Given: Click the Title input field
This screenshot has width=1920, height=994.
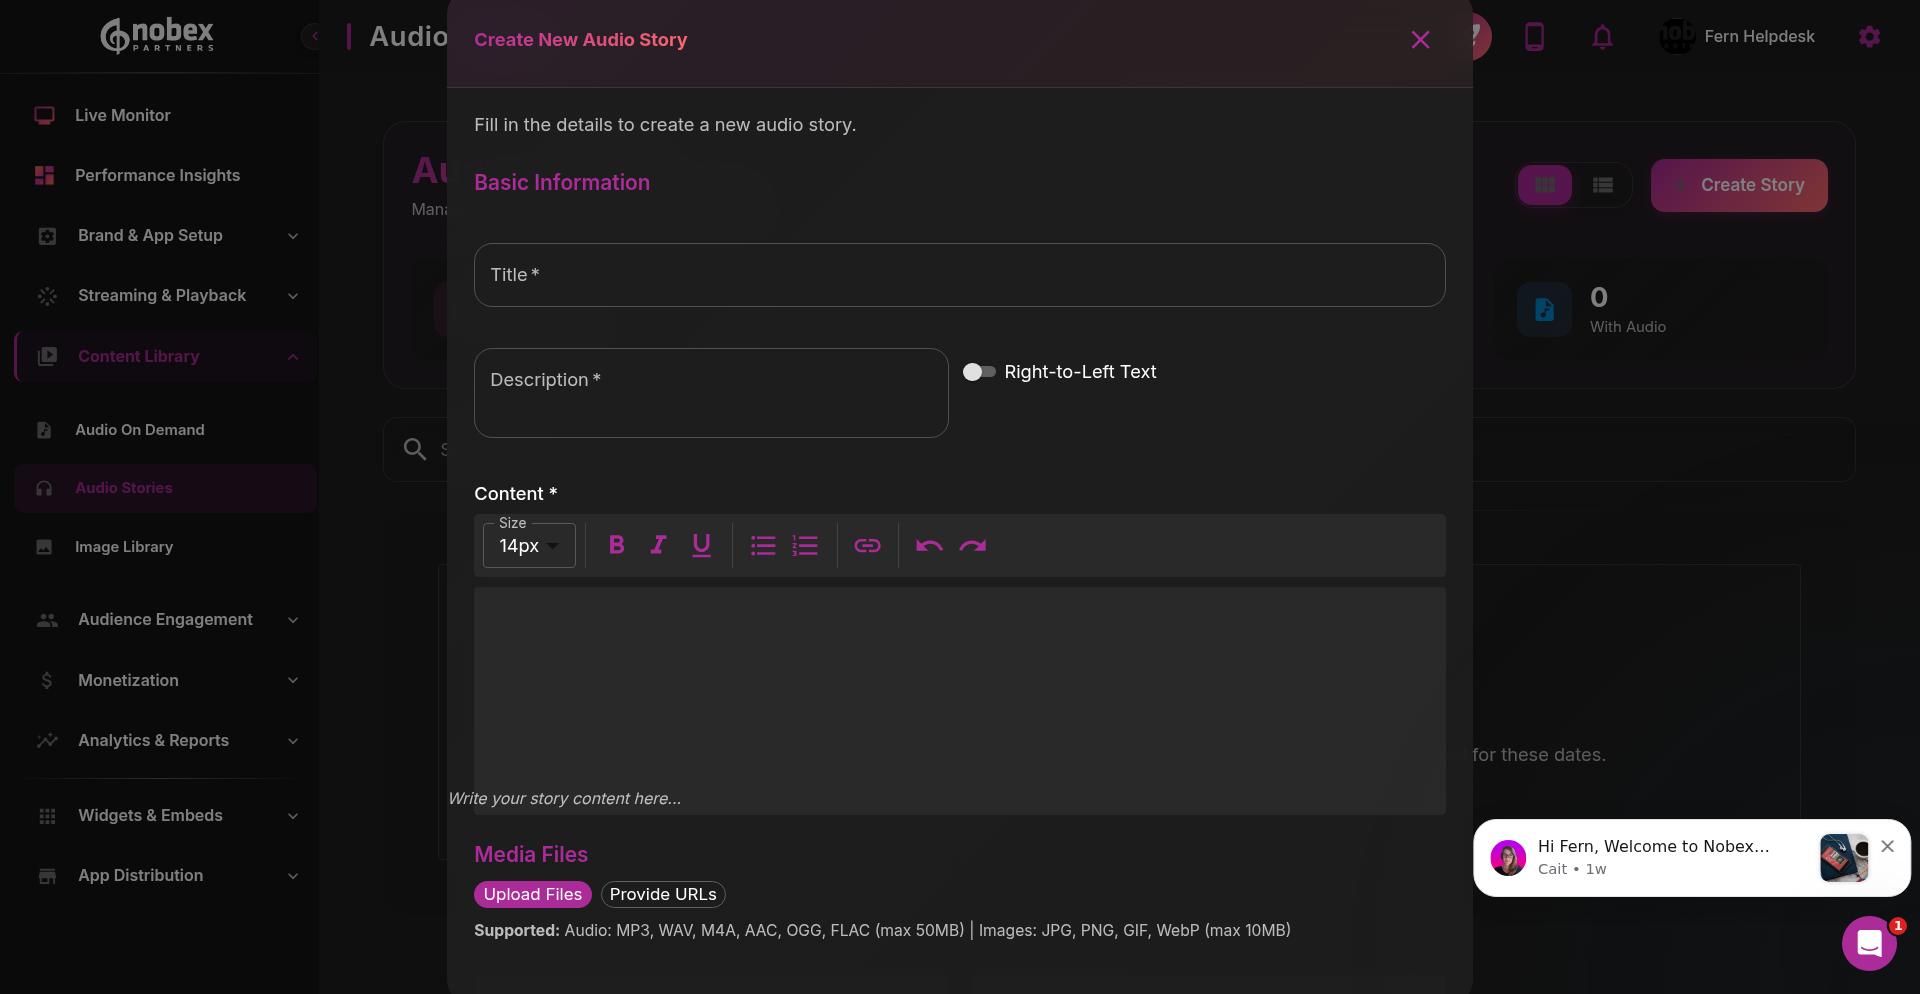Looking at the screenshot, I should (959, 275).
